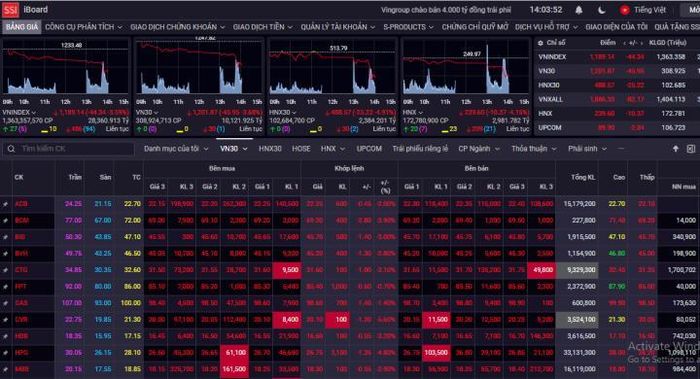Open the index table settings gear icon

click(540, 43)
